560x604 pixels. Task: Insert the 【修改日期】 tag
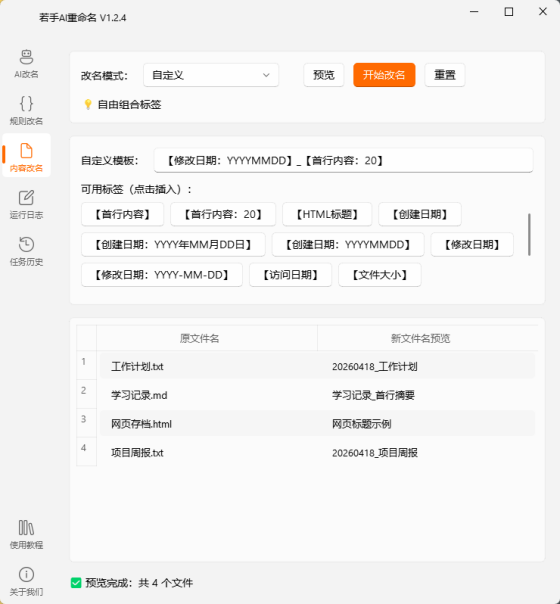(472, 245)
